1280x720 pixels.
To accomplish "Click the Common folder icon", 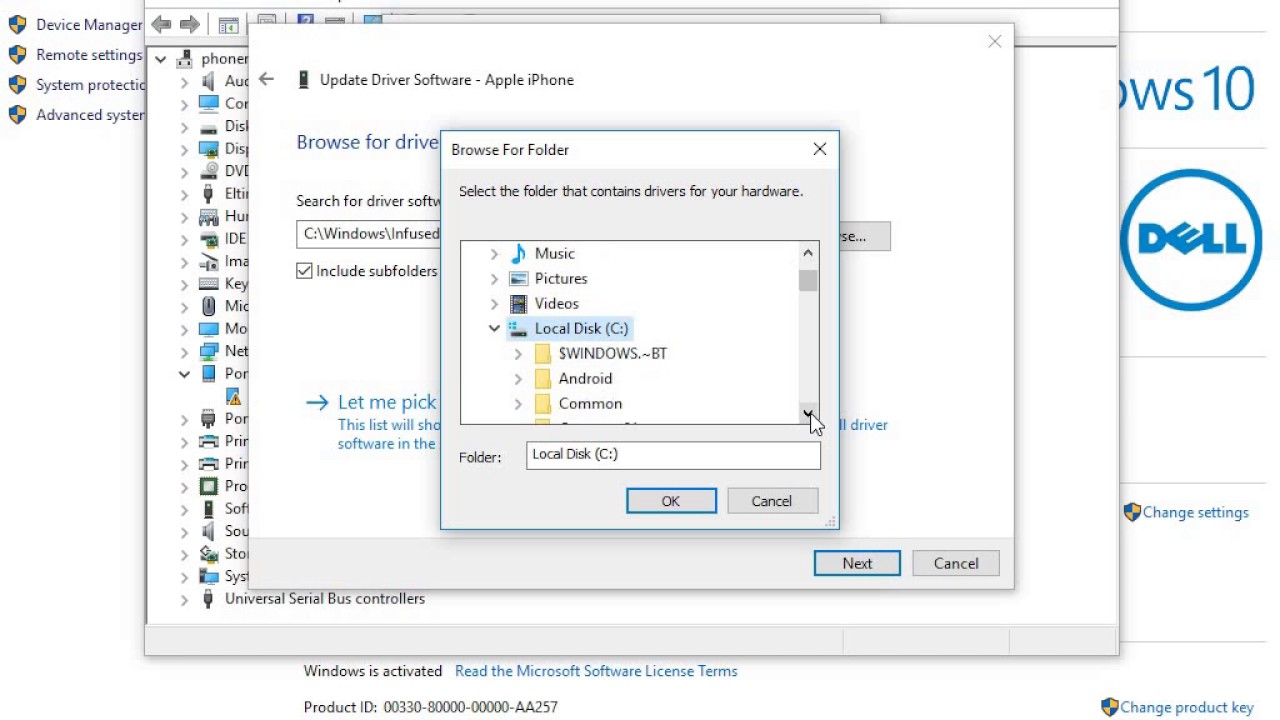I will [543, 404].
